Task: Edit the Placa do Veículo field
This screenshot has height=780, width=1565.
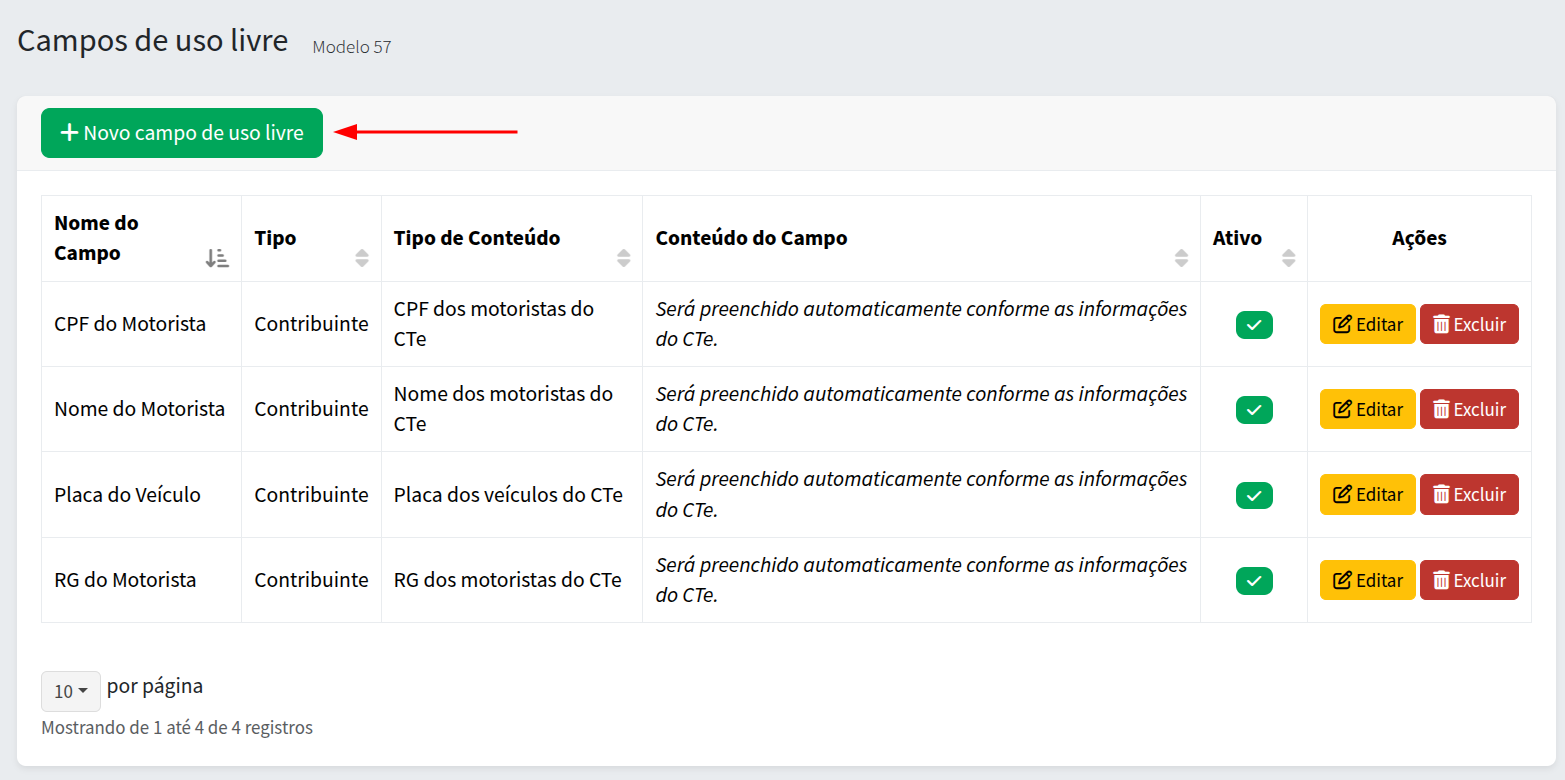Action: (x=1367, y=494)
